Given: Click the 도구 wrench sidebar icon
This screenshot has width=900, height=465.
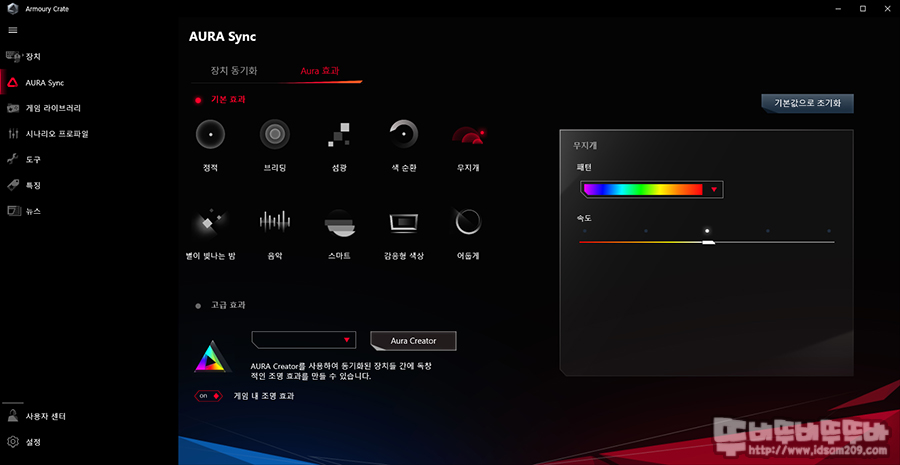Looking at the screenshot, I should [x=13, y=160].
